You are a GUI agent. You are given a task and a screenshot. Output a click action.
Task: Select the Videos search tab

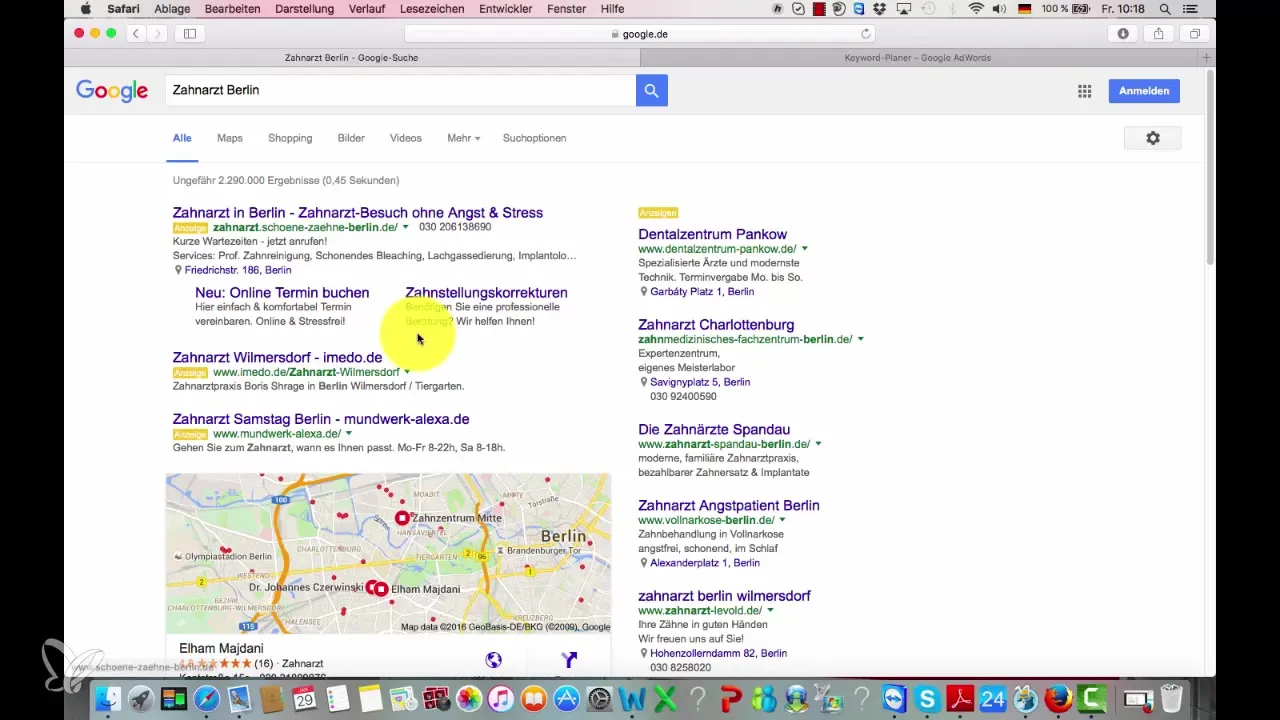point(406,138)
